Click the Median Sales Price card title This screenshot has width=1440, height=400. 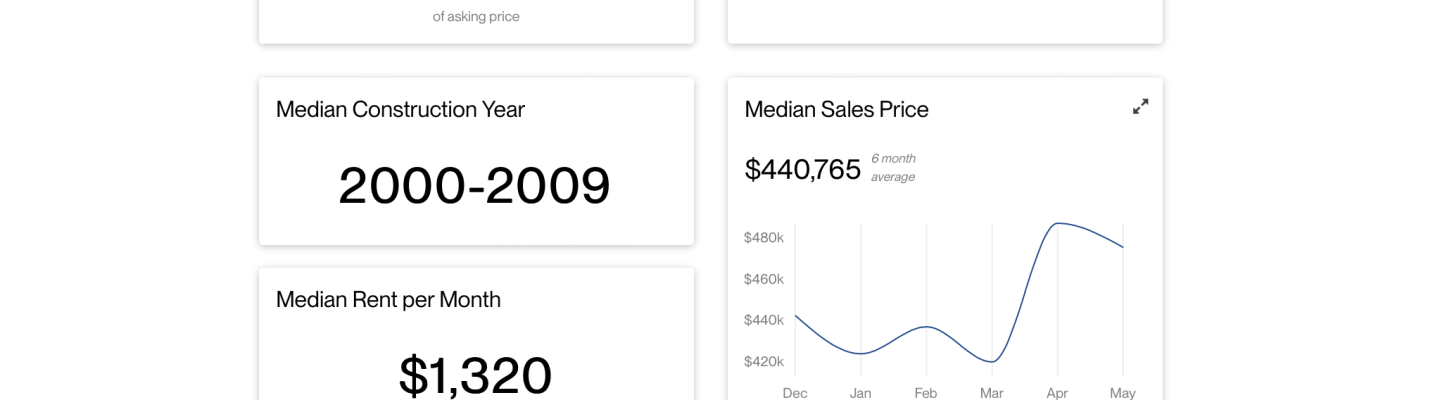(x=836, y=110)
